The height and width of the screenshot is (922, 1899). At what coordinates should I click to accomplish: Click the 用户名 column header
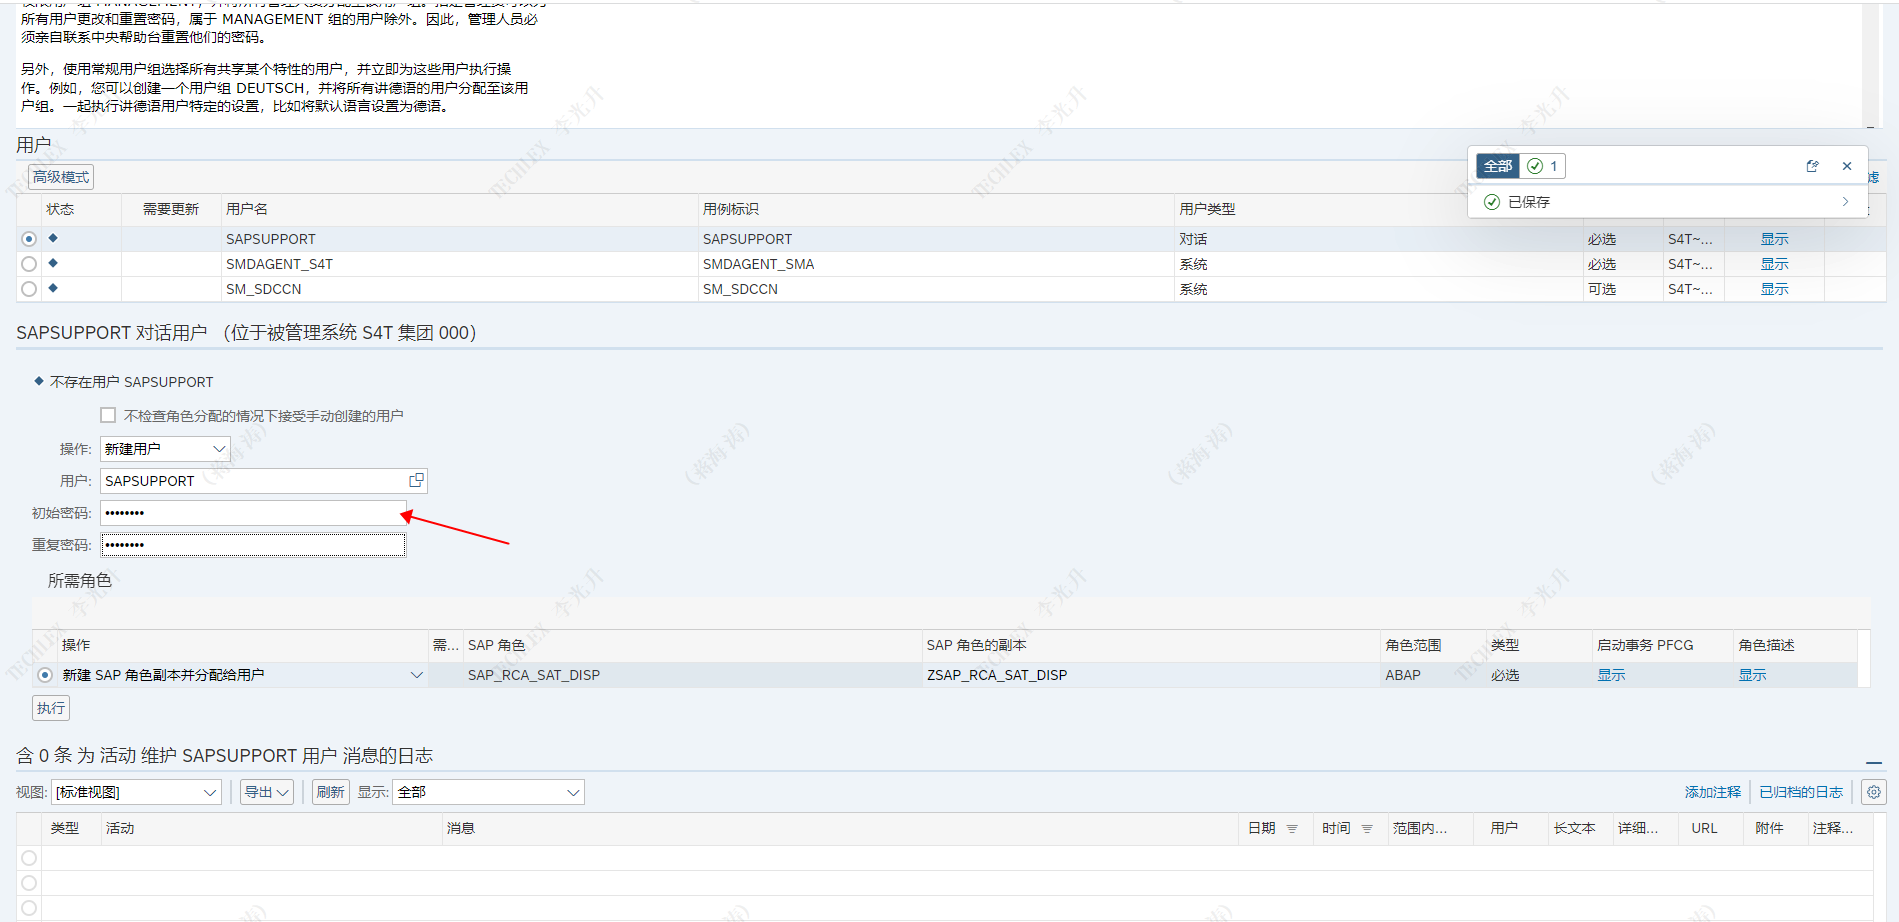[x=247, y=209]
